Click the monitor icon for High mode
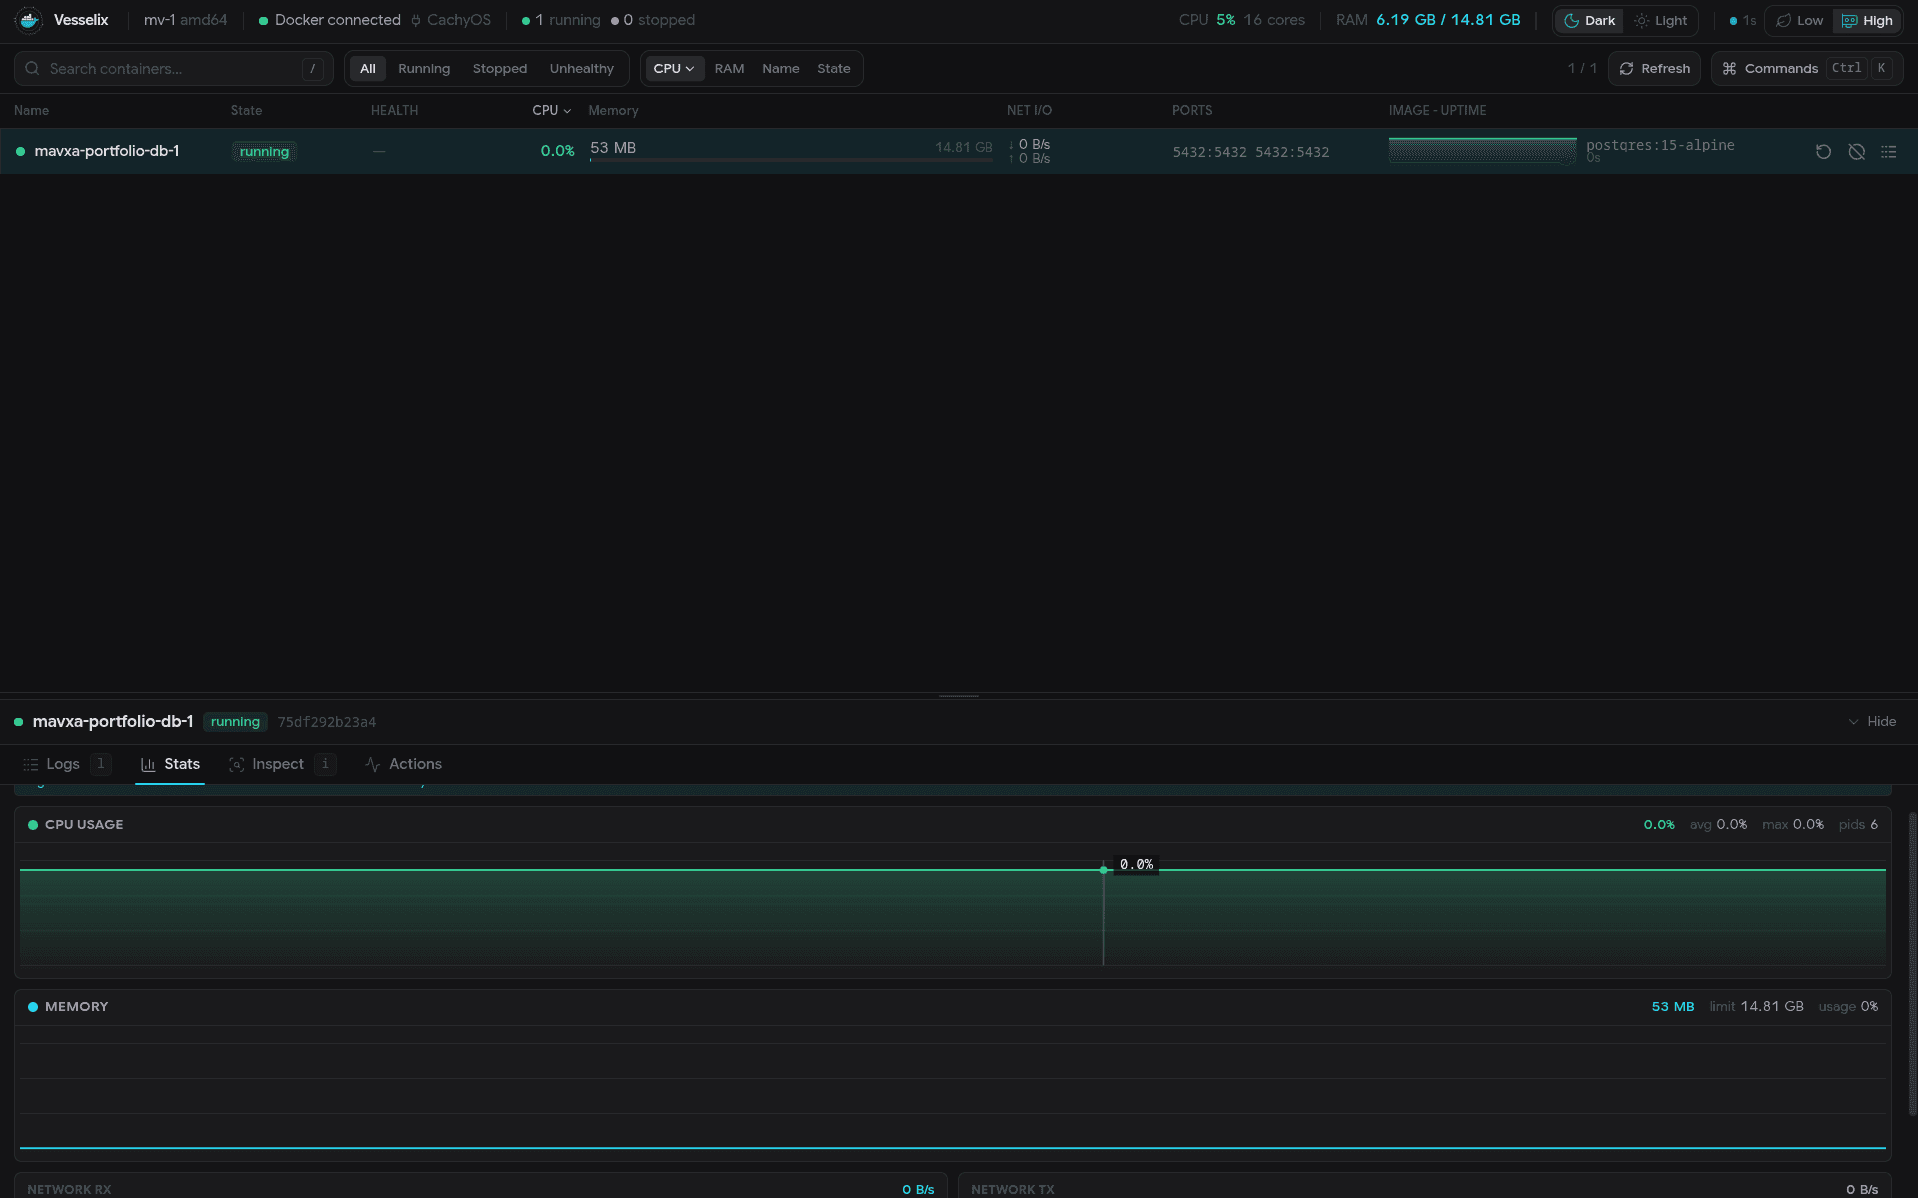 point(1849,21)
